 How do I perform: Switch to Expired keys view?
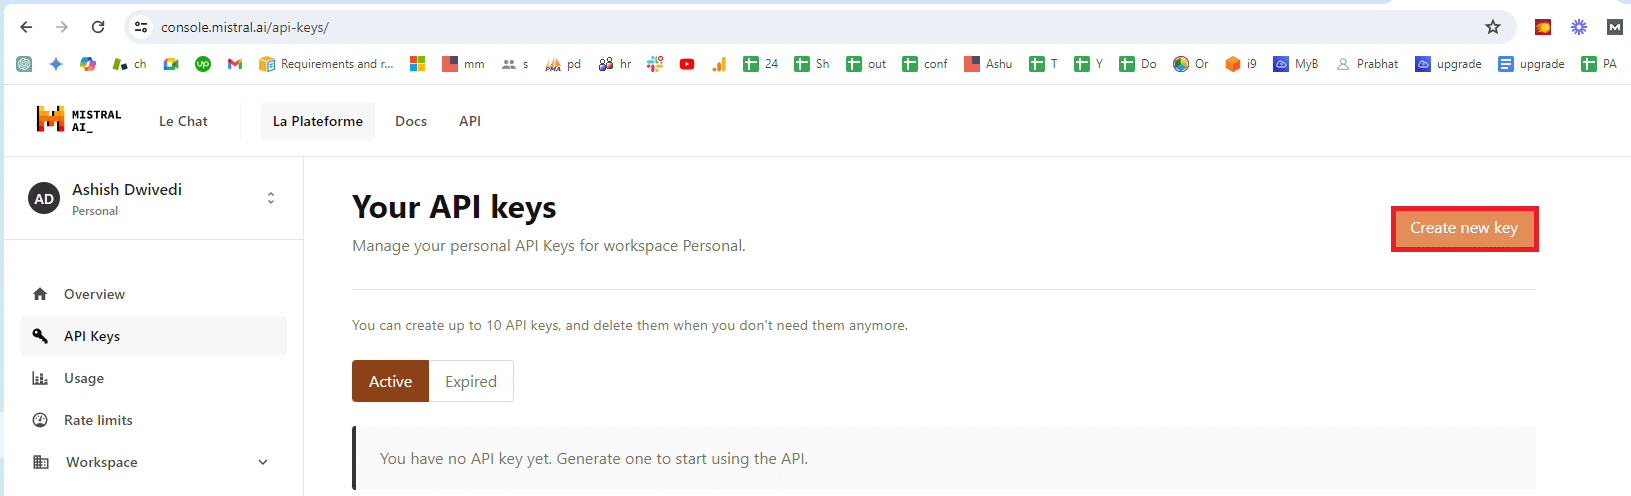(x=471, y=381)
